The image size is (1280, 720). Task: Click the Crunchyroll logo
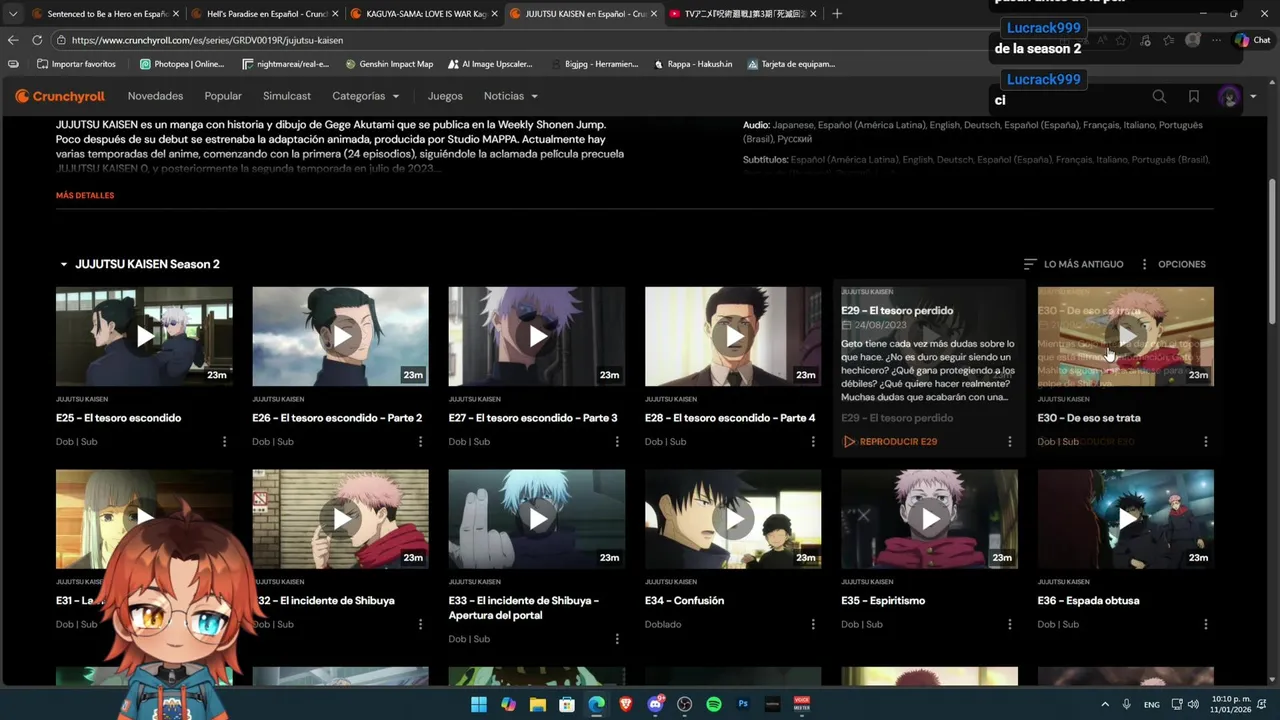(x=60, y=96)
